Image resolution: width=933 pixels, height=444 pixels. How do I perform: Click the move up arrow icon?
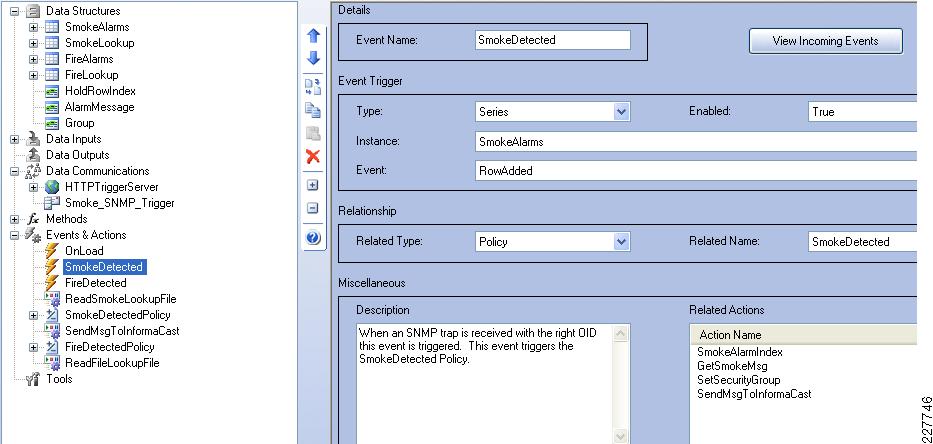pyautogui.click(x=314, y=36)
